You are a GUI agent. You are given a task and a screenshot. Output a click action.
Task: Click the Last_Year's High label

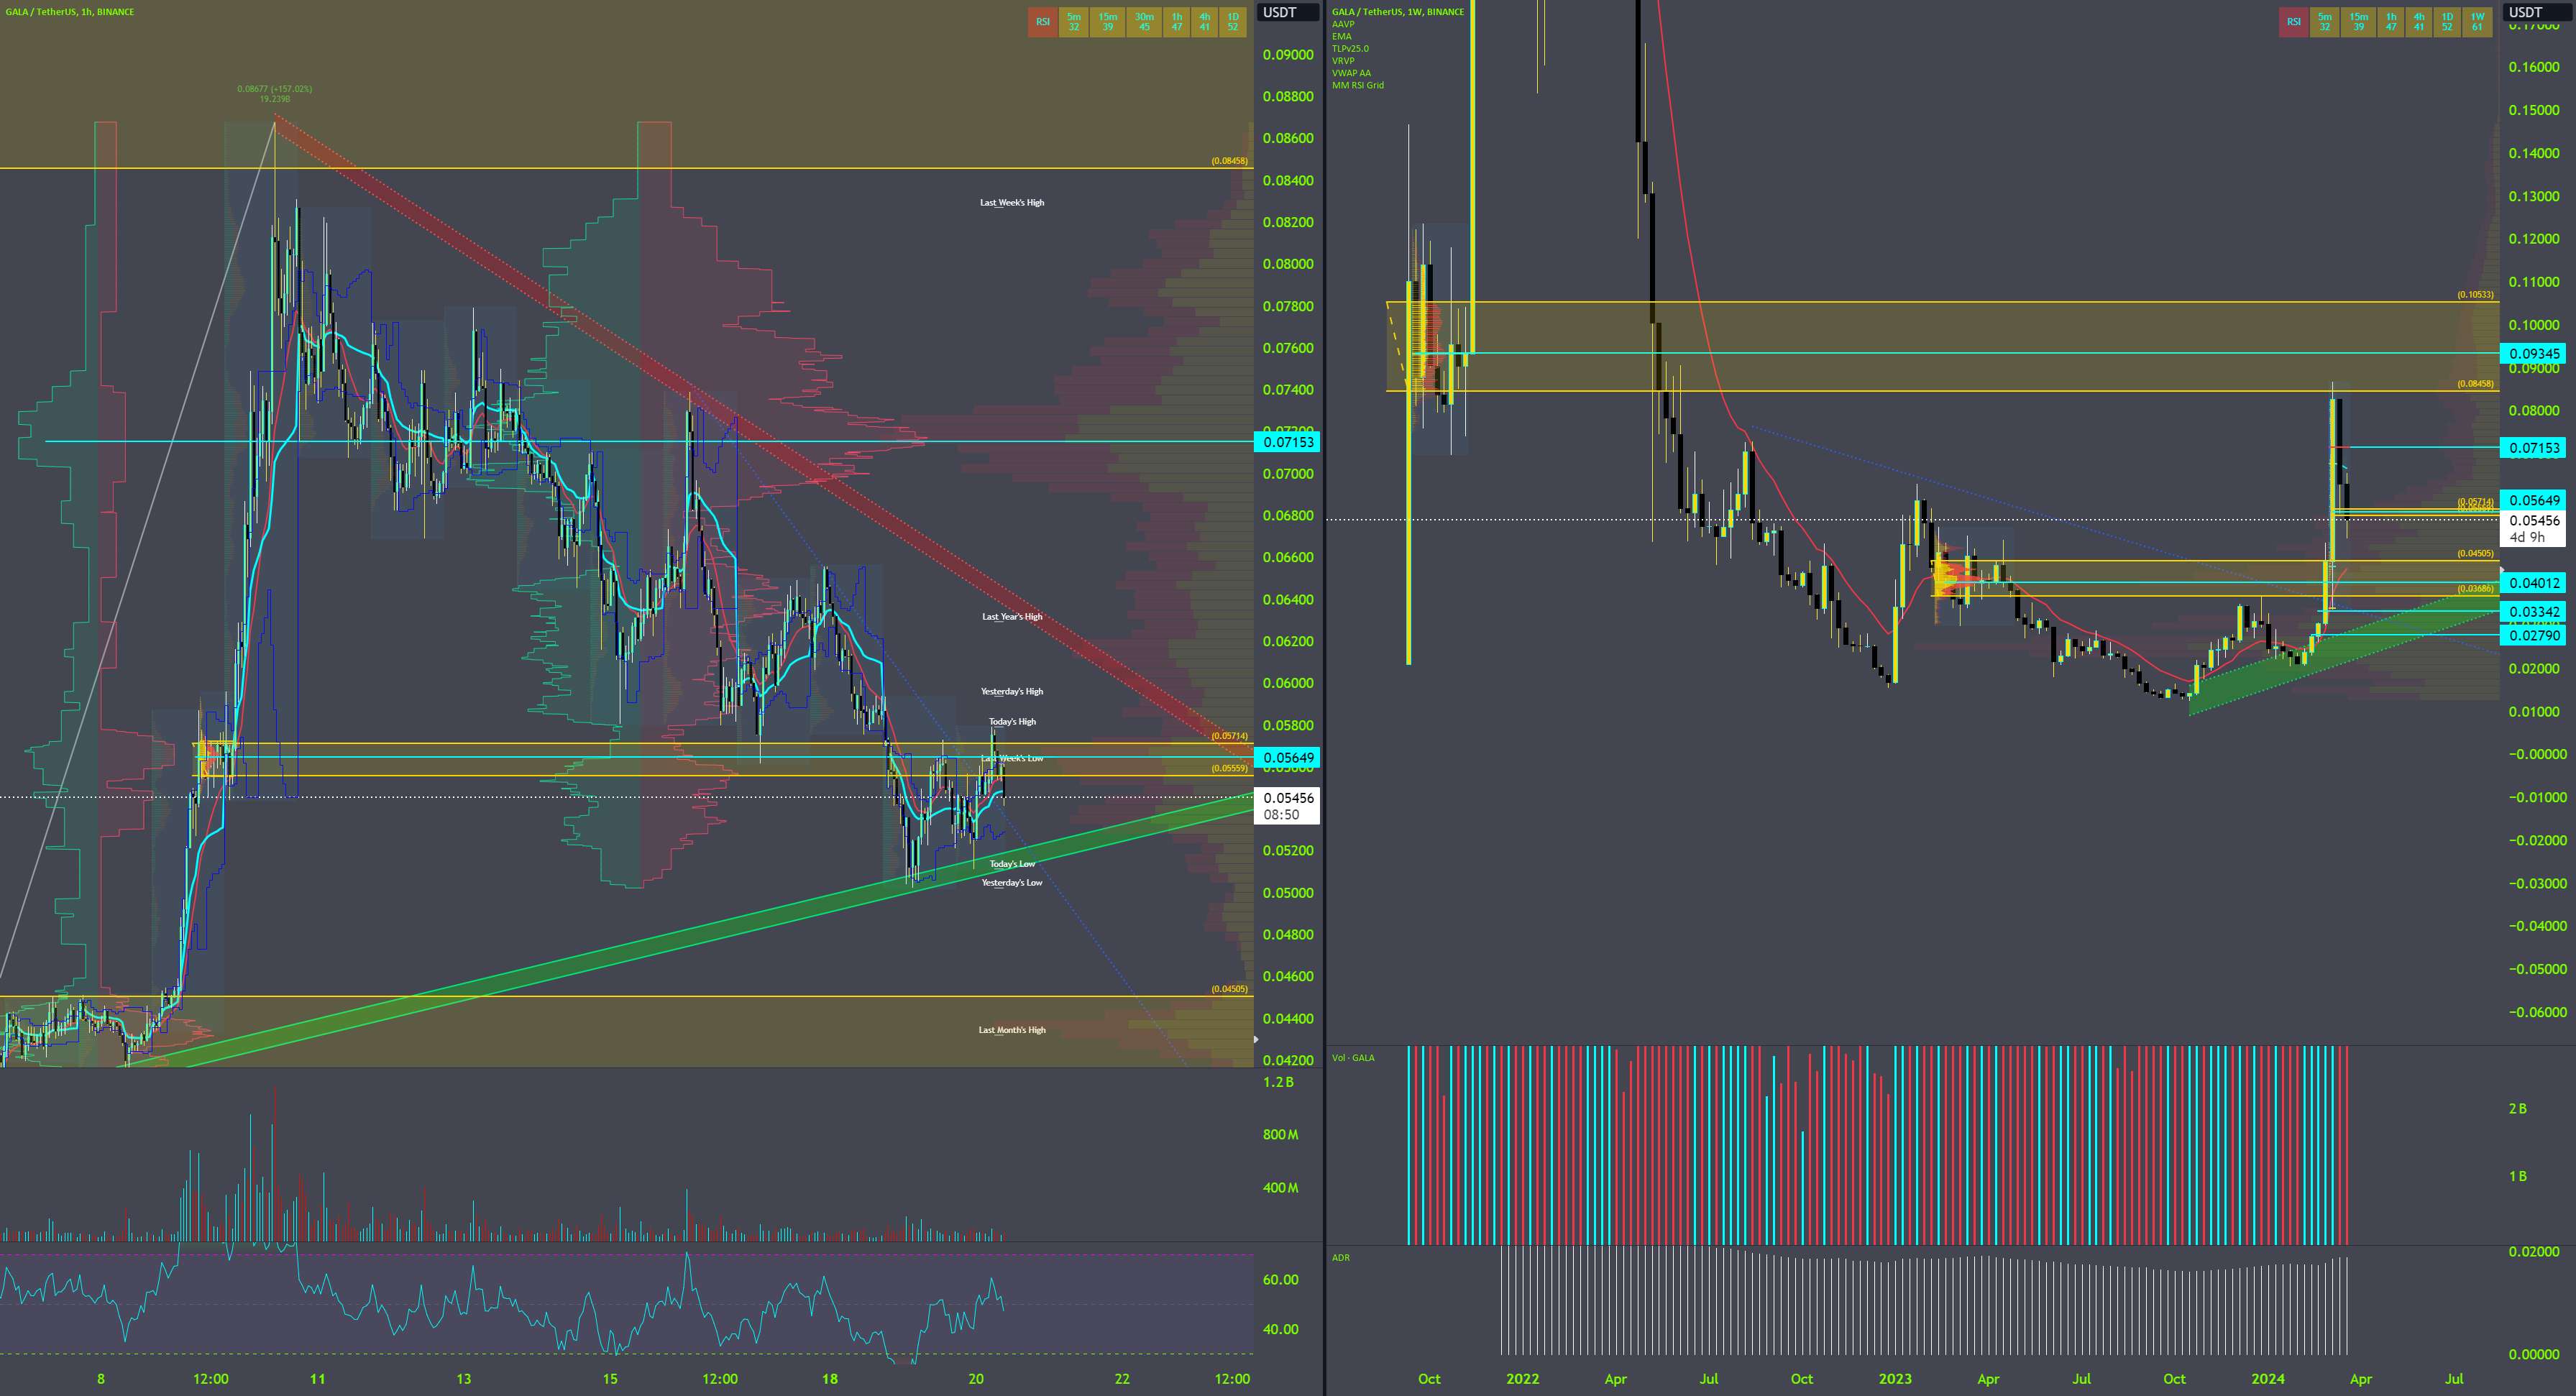click(x=1012, y=616)
